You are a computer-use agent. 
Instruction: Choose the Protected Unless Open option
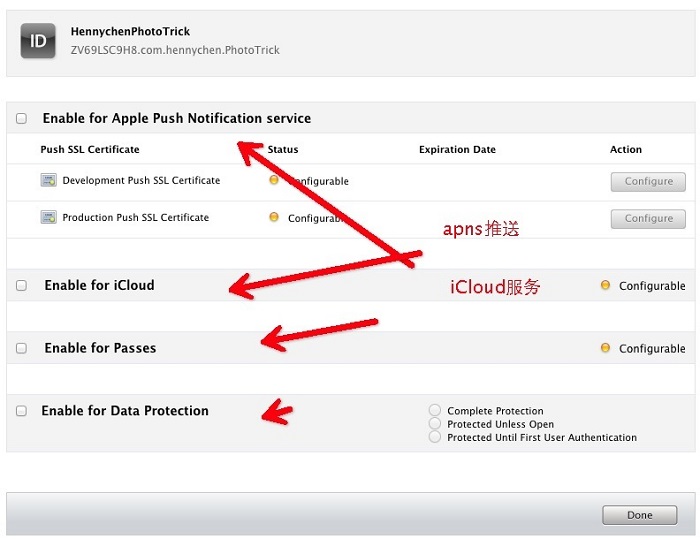point(434,423)
